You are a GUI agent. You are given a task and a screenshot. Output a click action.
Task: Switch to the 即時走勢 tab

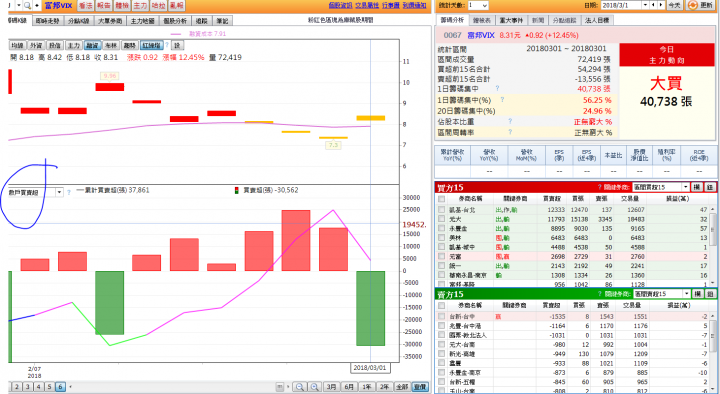coord(47,21)
